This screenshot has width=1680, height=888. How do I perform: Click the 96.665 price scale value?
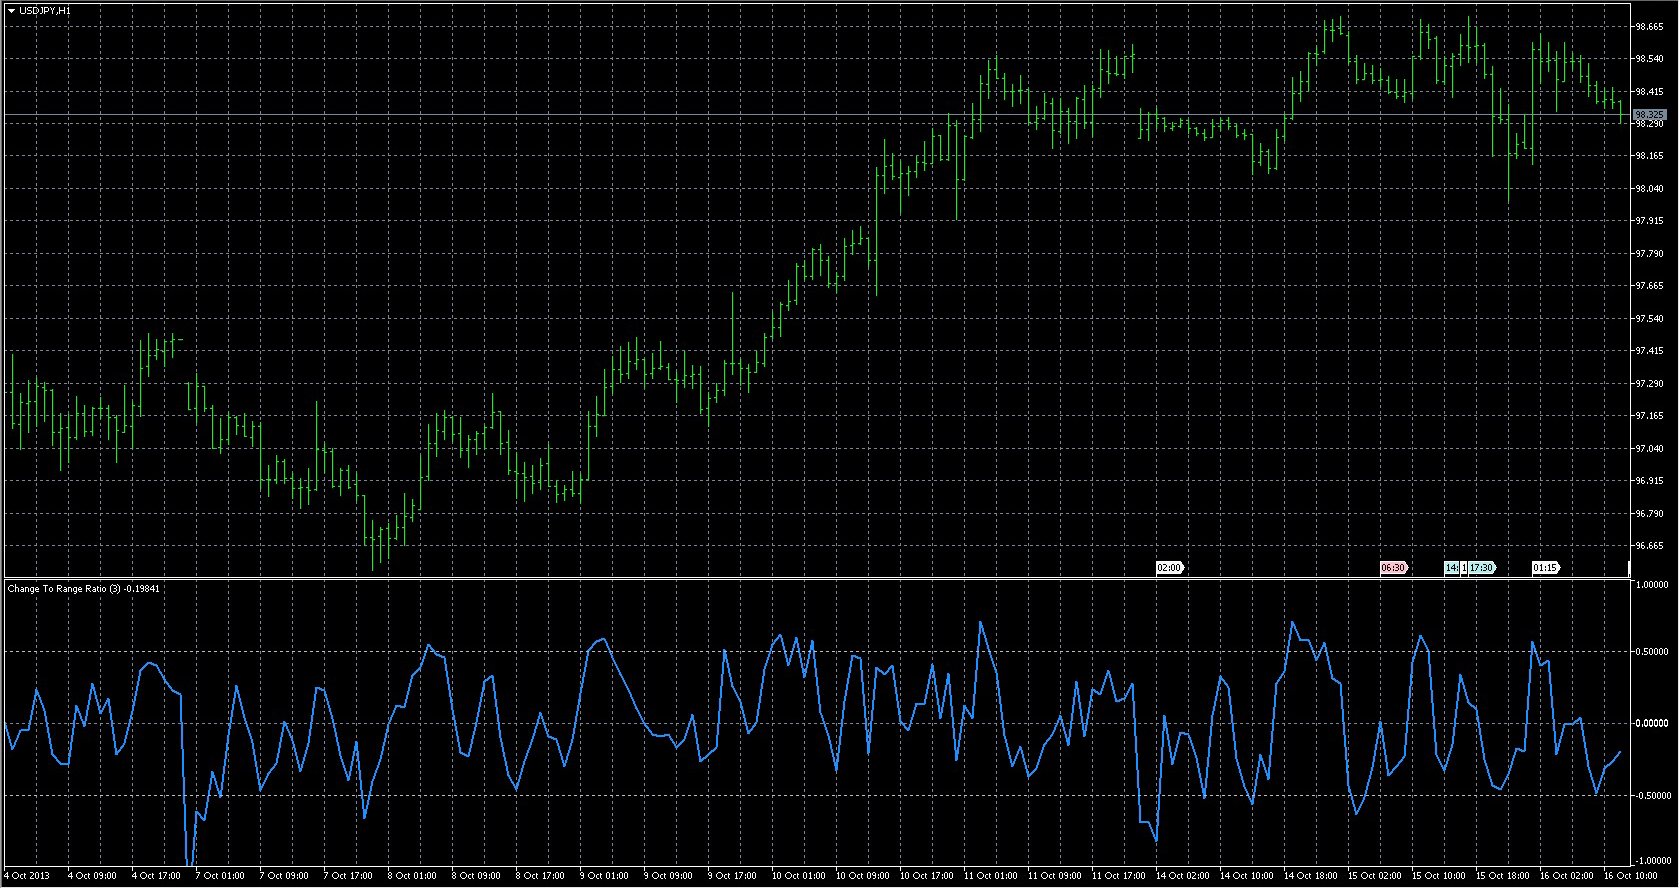tap(1648, 546)
